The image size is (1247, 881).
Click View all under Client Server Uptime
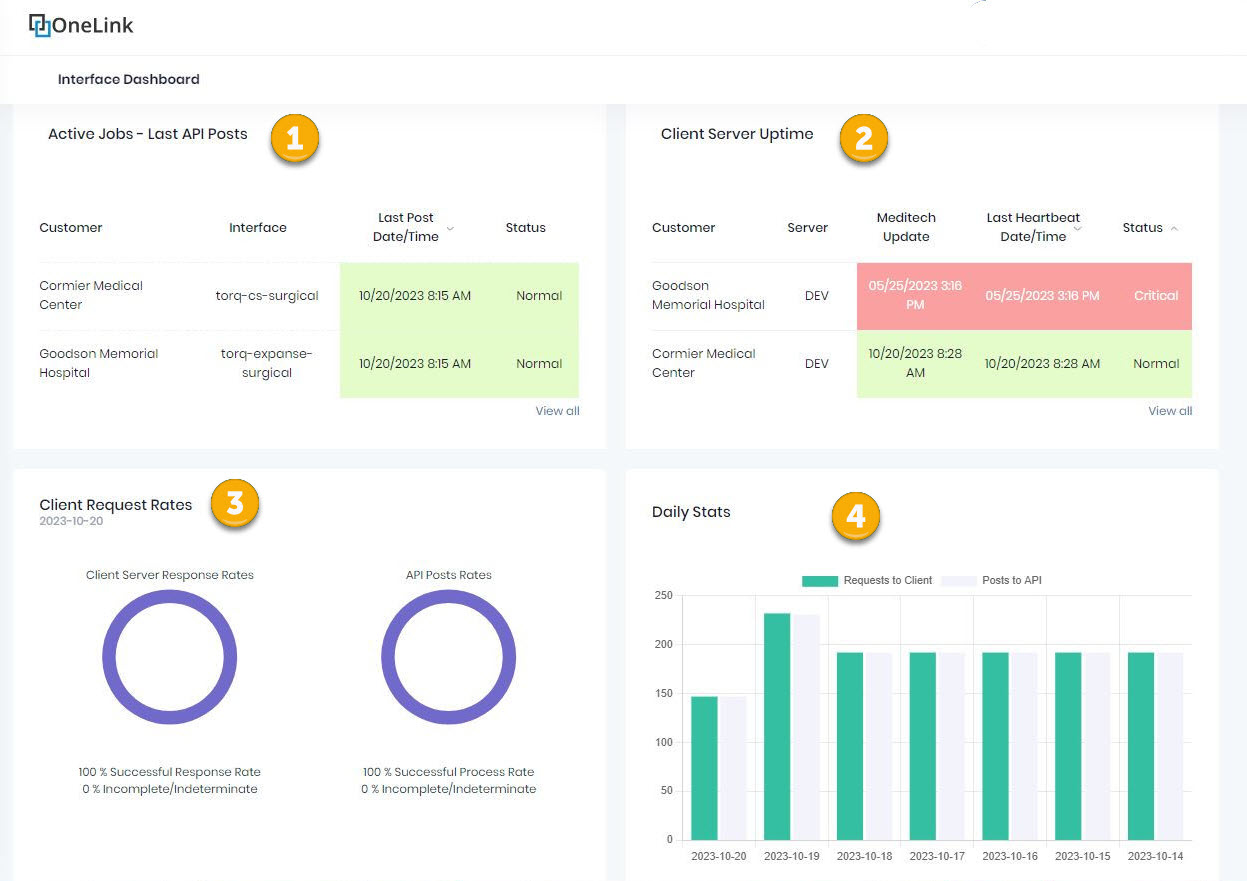pyautogui.click(x=1169, y=410)
